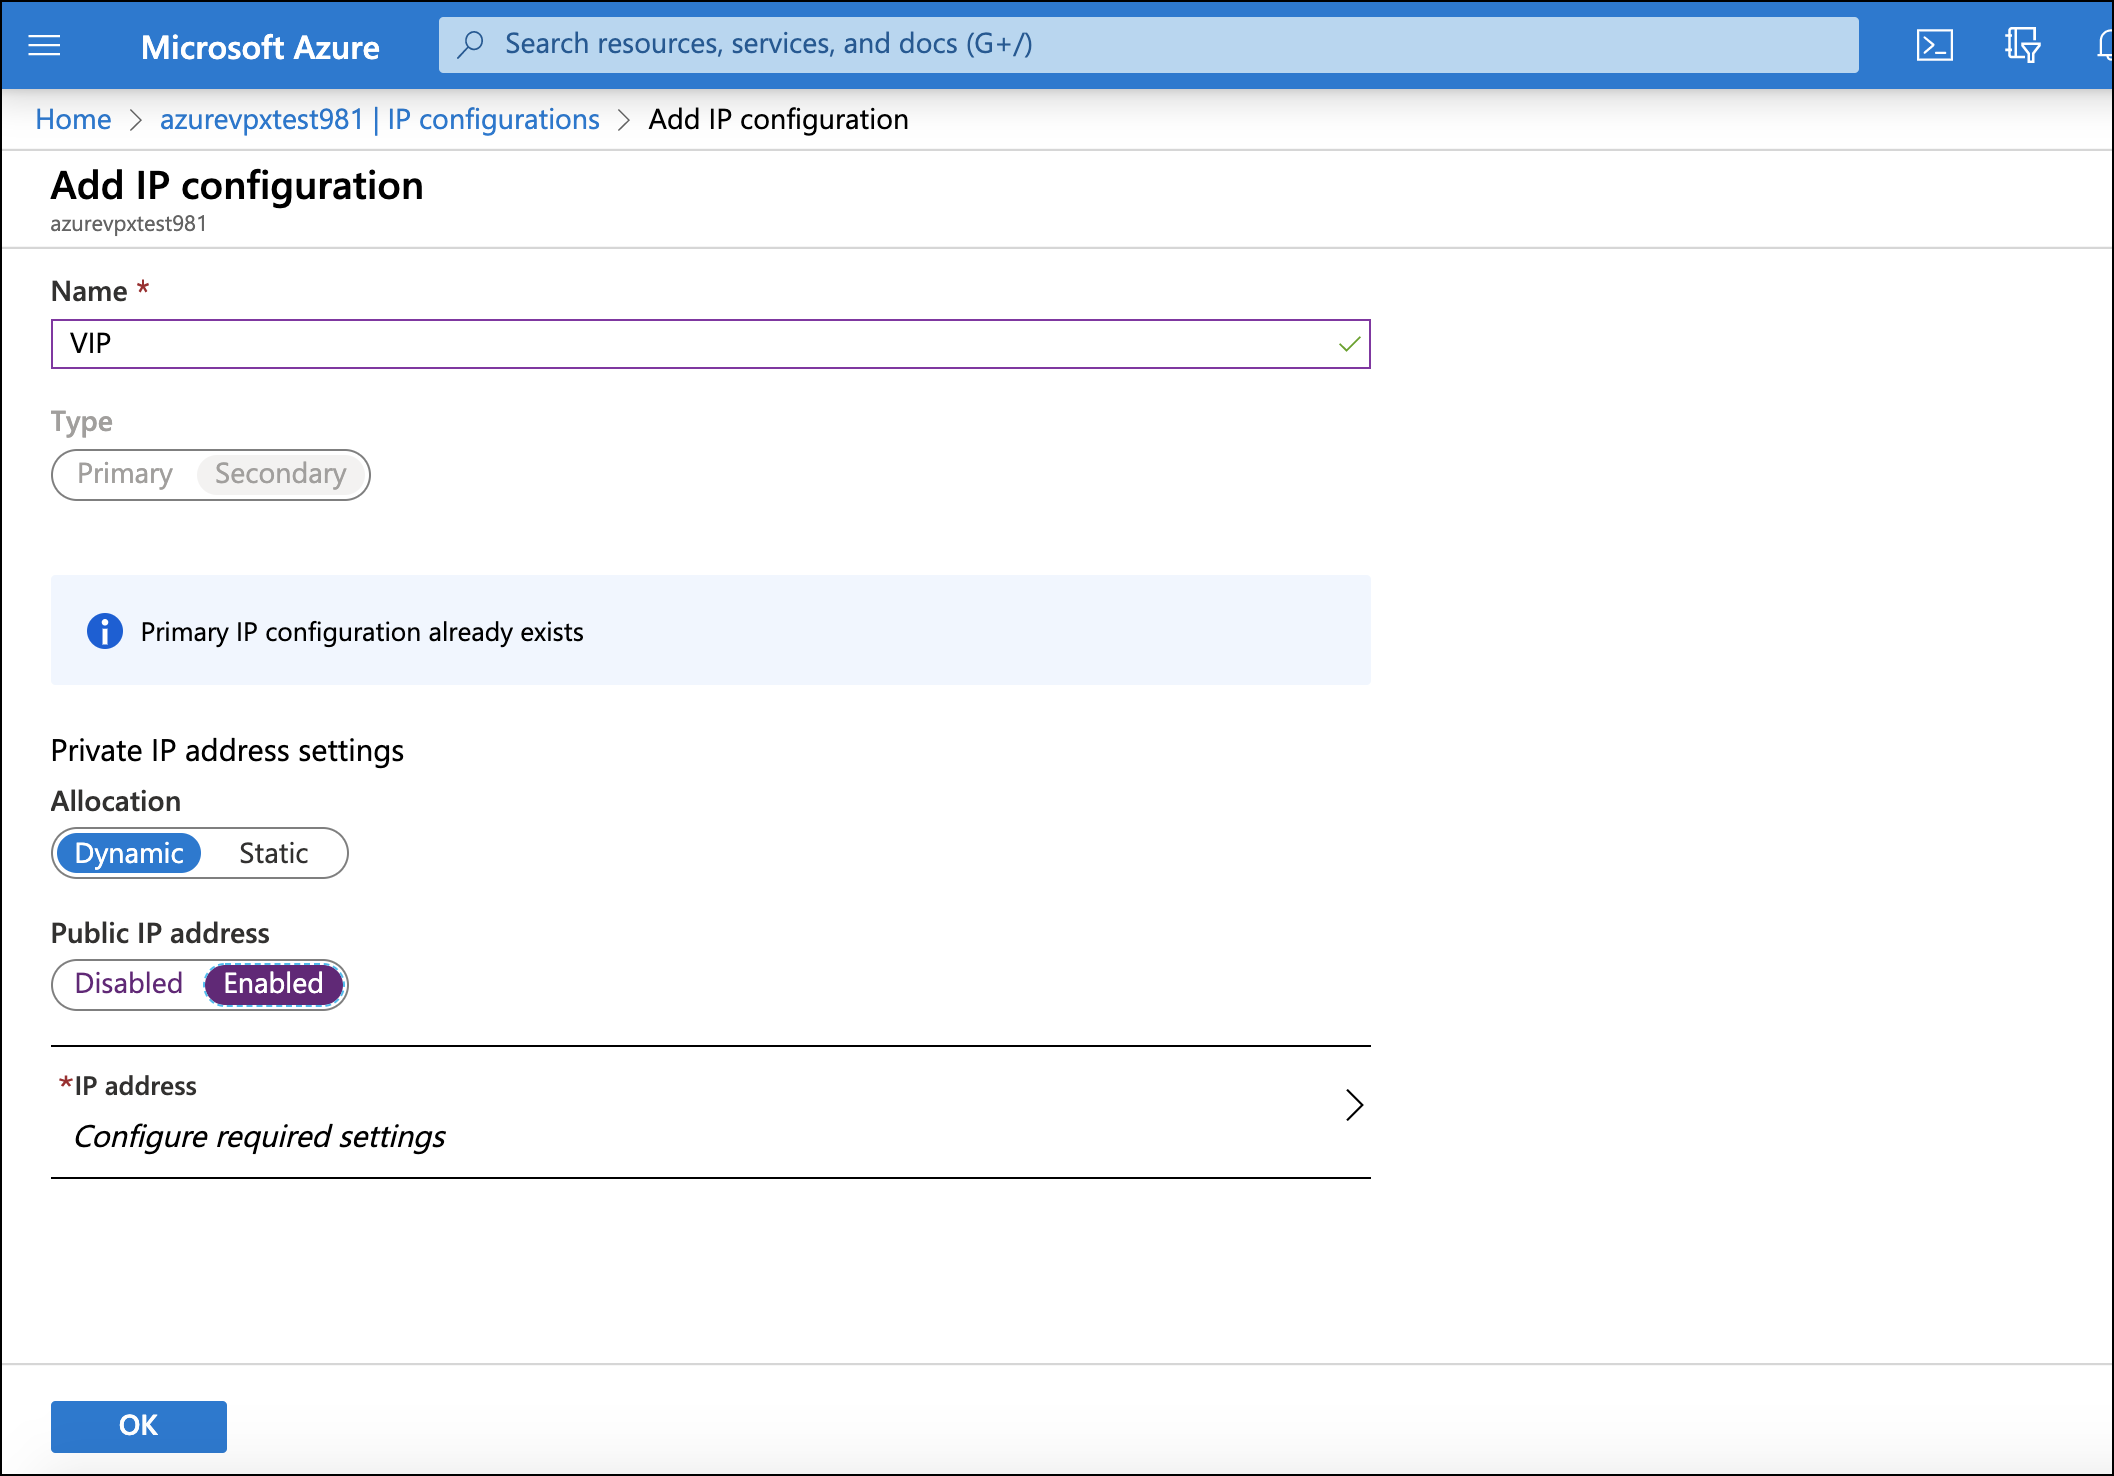2114x1476 pixels.
Task: Click the 'Allocation' label
Action: [x=116, y=801]
